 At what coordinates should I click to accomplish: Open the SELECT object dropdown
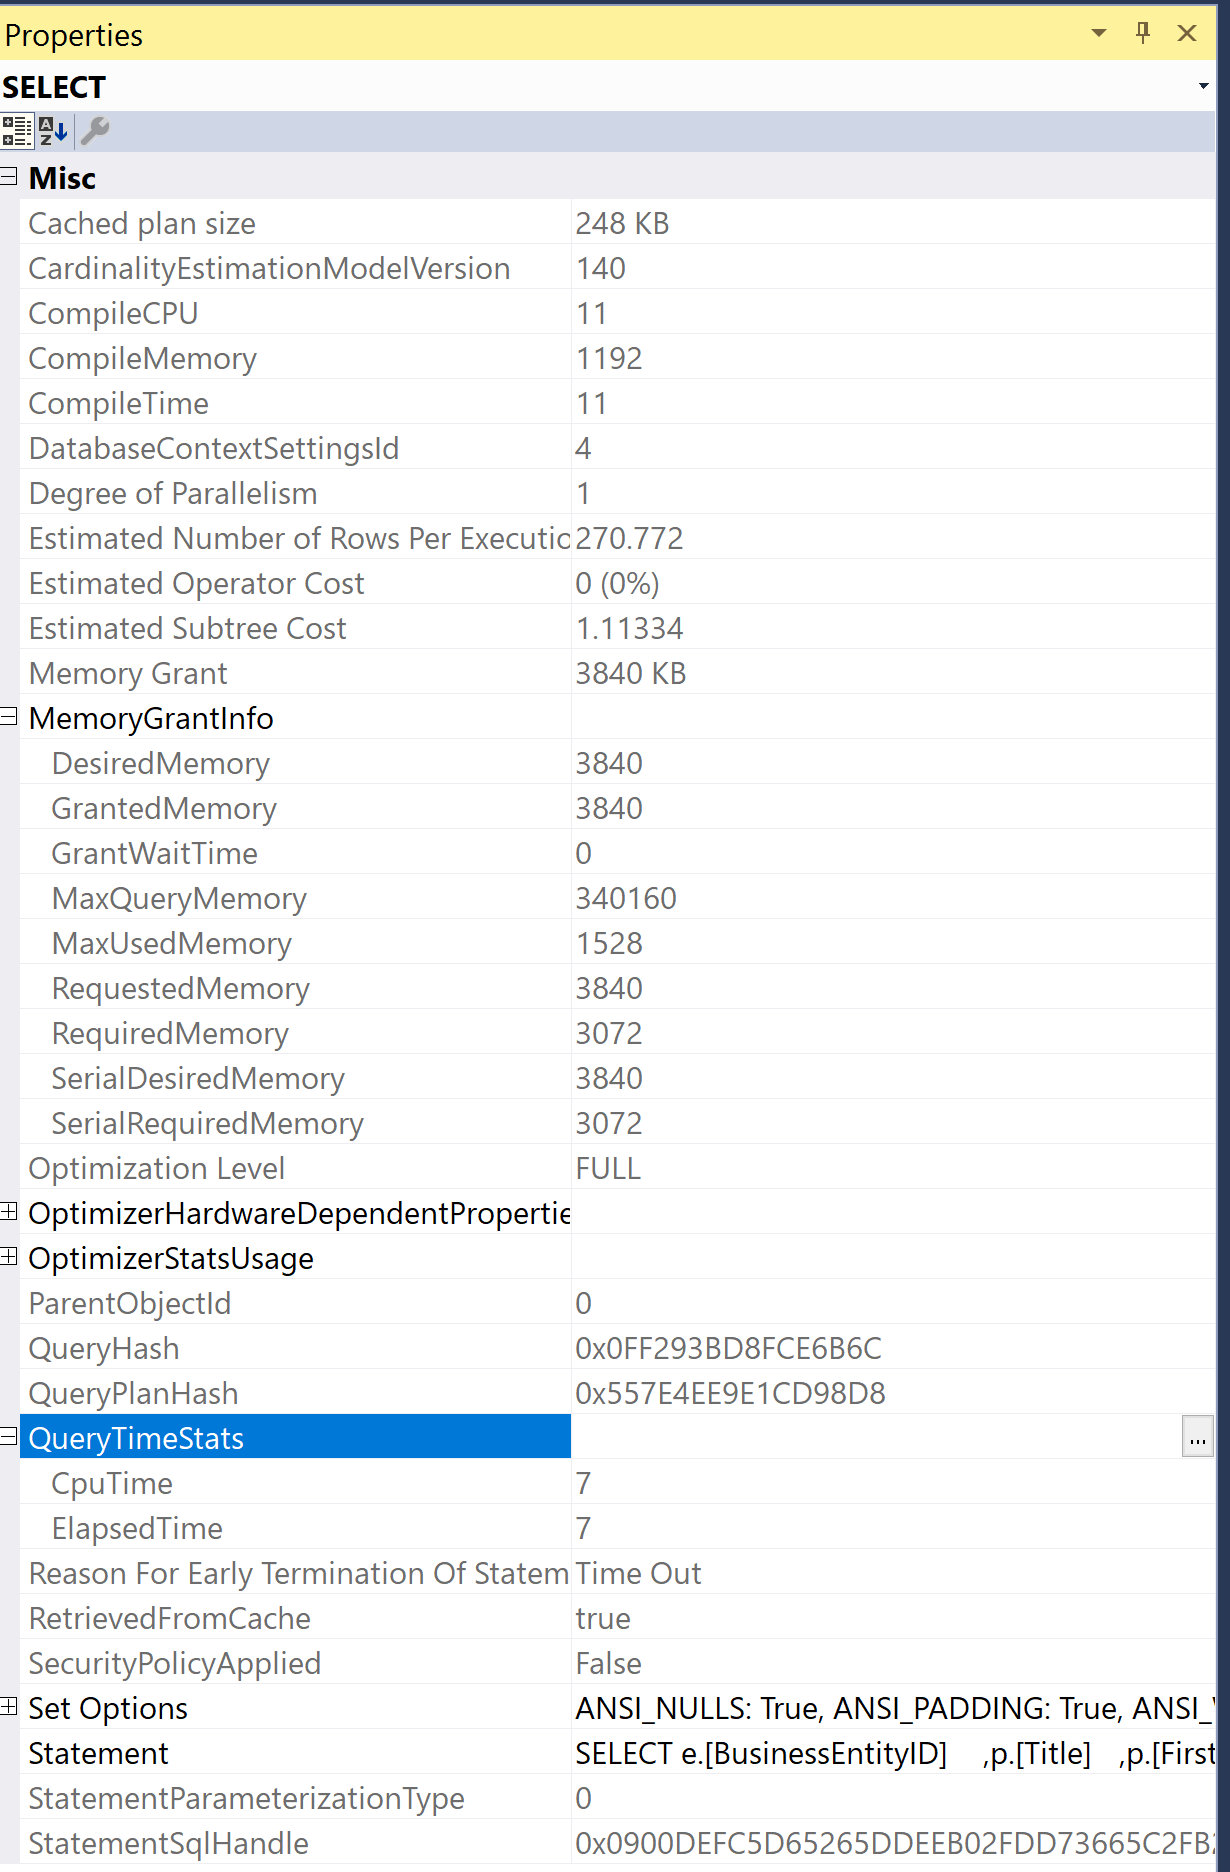[x=1203, y=87]
